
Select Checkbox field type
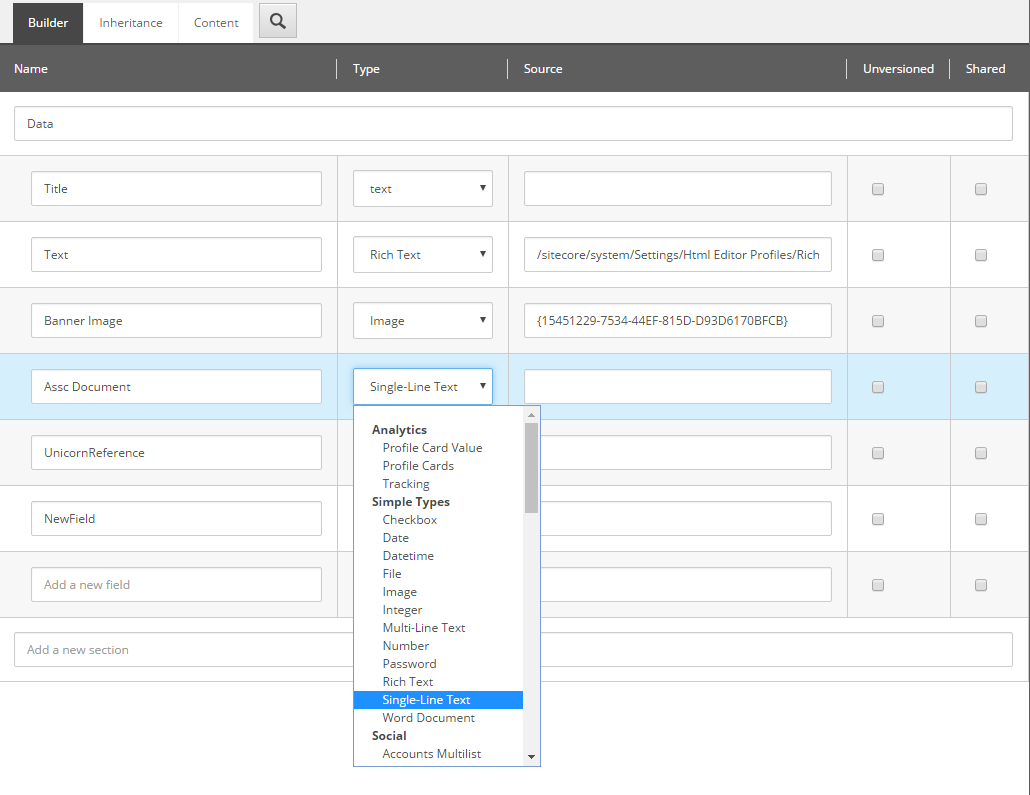click(409, 520)
